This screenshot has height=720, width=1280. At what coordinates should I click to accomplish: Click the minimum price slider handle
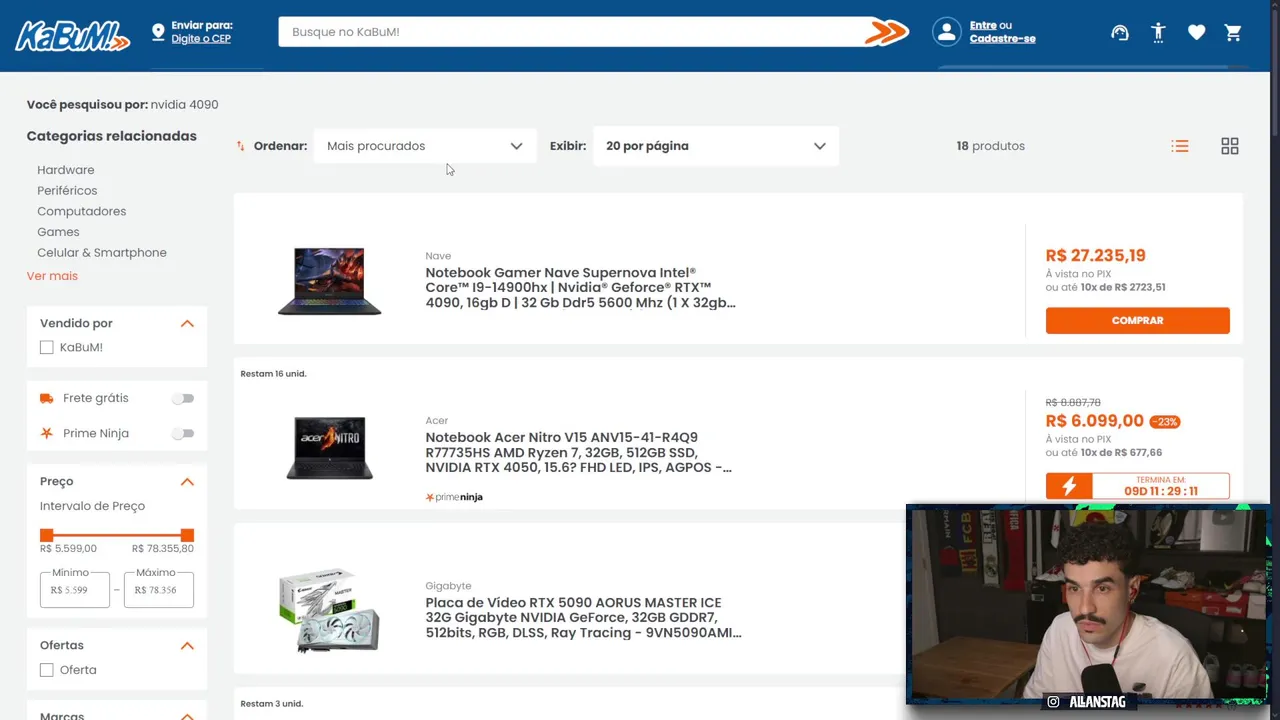(46, 536)
